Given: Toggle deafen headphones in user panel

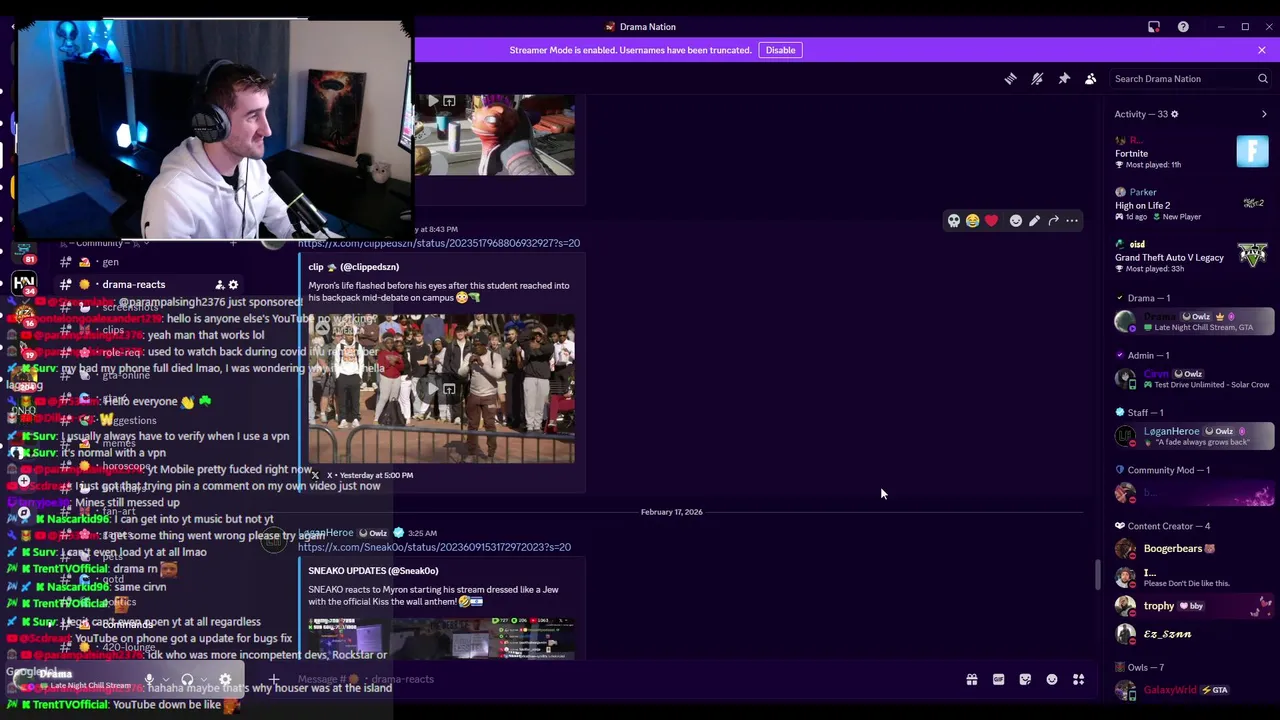Looking at the screenshot, I should pos(187,680).
